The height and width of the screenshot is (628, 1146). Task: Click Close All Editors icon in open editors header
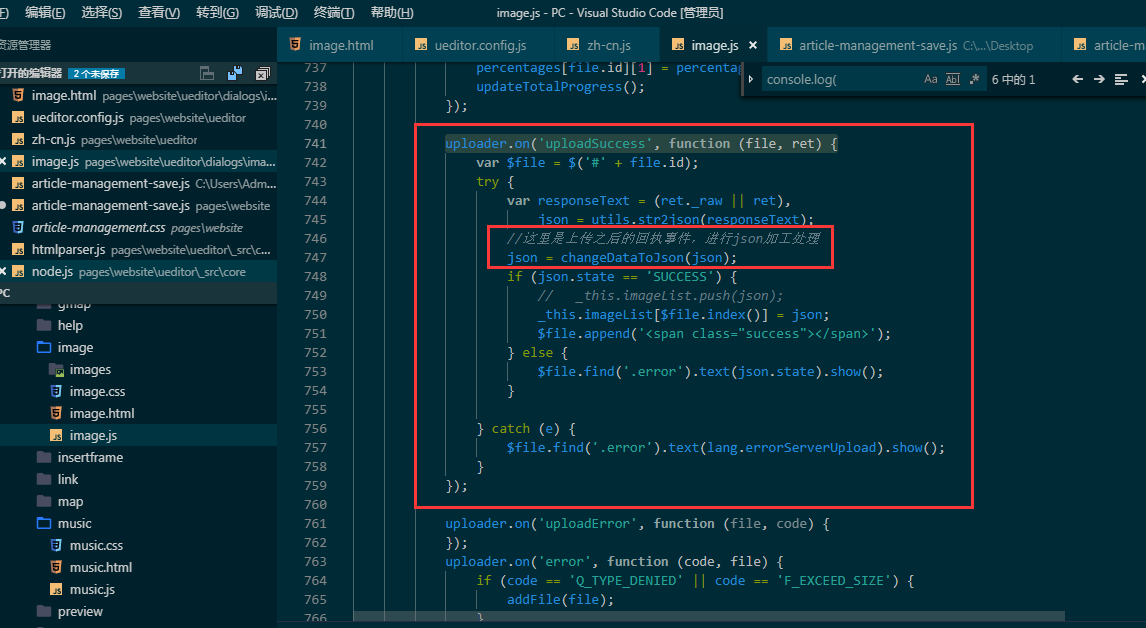pos(262,73)
